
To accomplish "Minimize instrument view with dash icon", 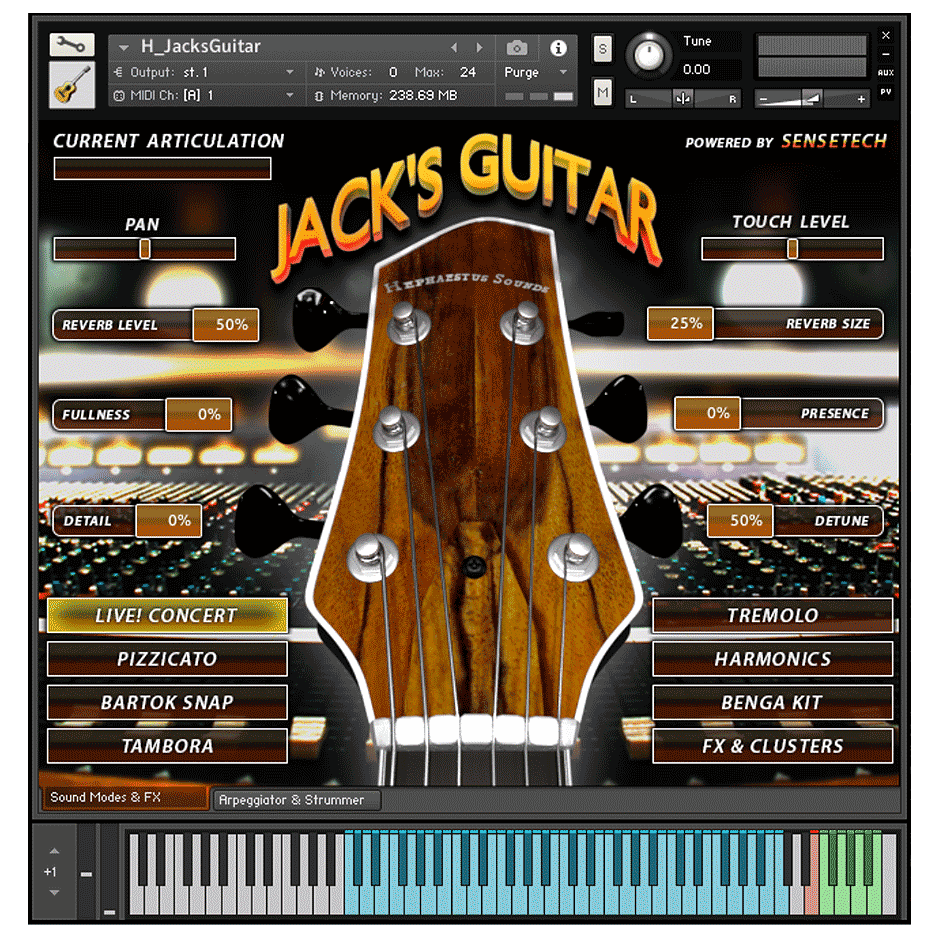I will click(x=886, y=54).
